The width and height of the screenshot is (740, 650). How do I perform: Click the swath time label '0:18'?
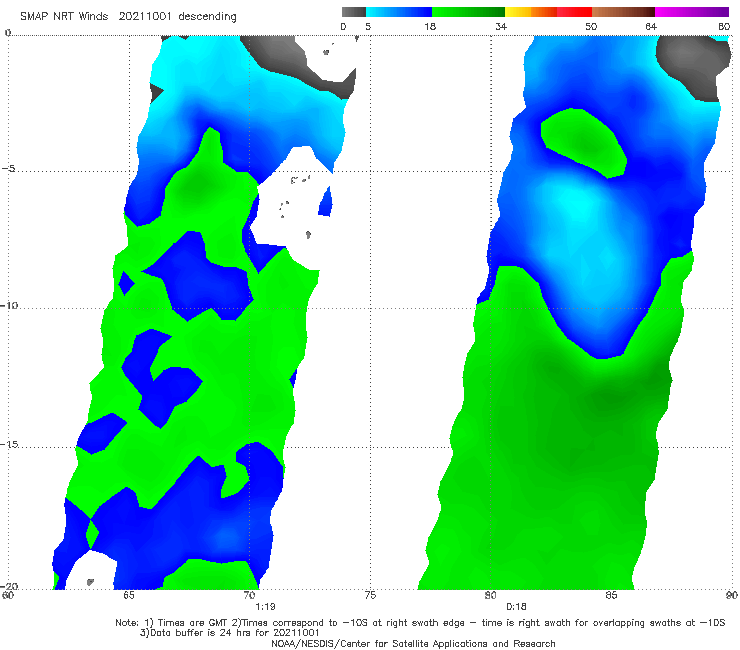tap(516, 607)
